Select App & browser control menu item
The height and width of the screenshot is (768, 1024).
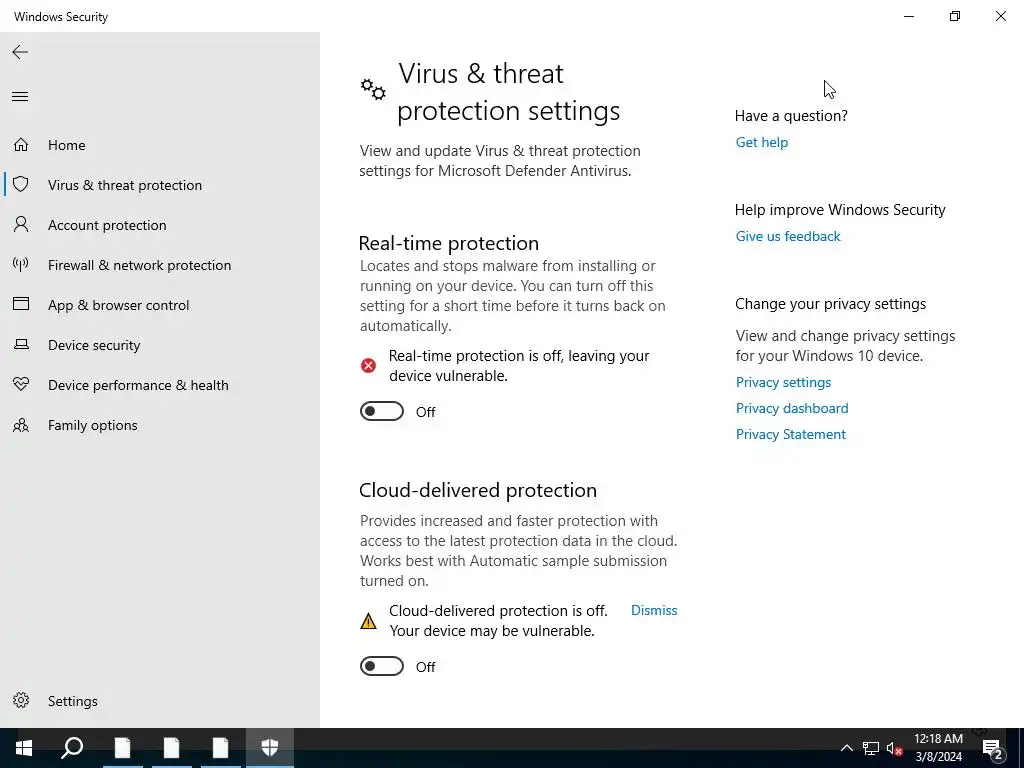pyautogui.click(x=160, y=305)
